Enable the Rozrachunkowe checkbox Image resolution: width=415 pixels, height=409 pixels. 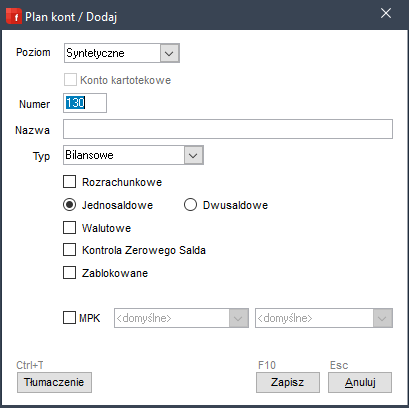[x=70, y=182]
